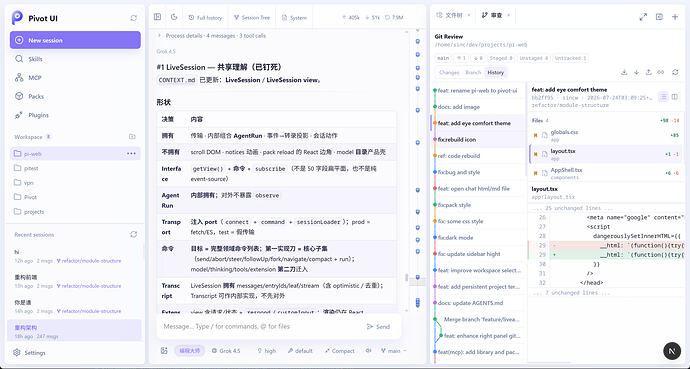Click the plus icon in the right panel header

(675, 17)
